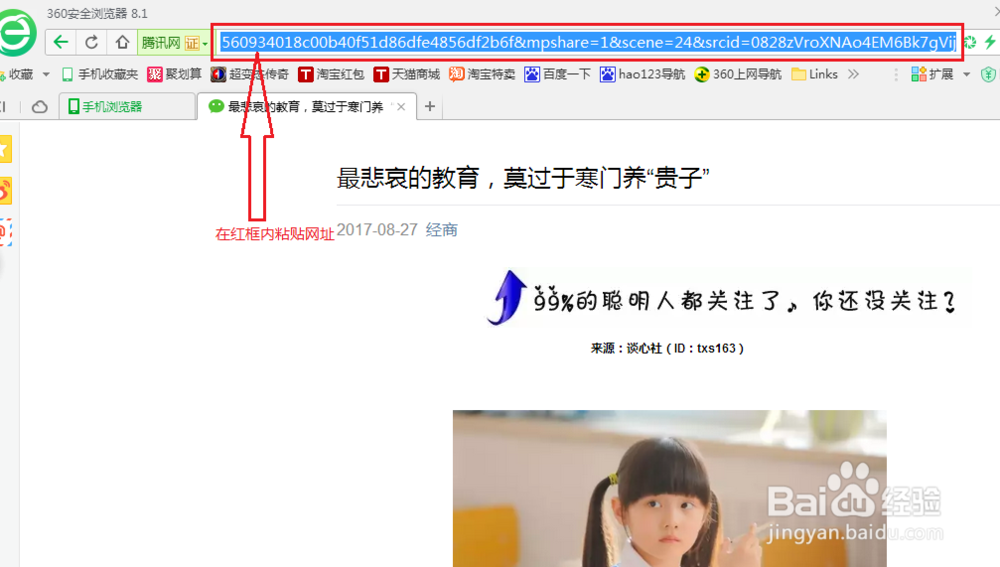Open hao123导航 bookmark

pyautogui.click(x=642, y=75)
